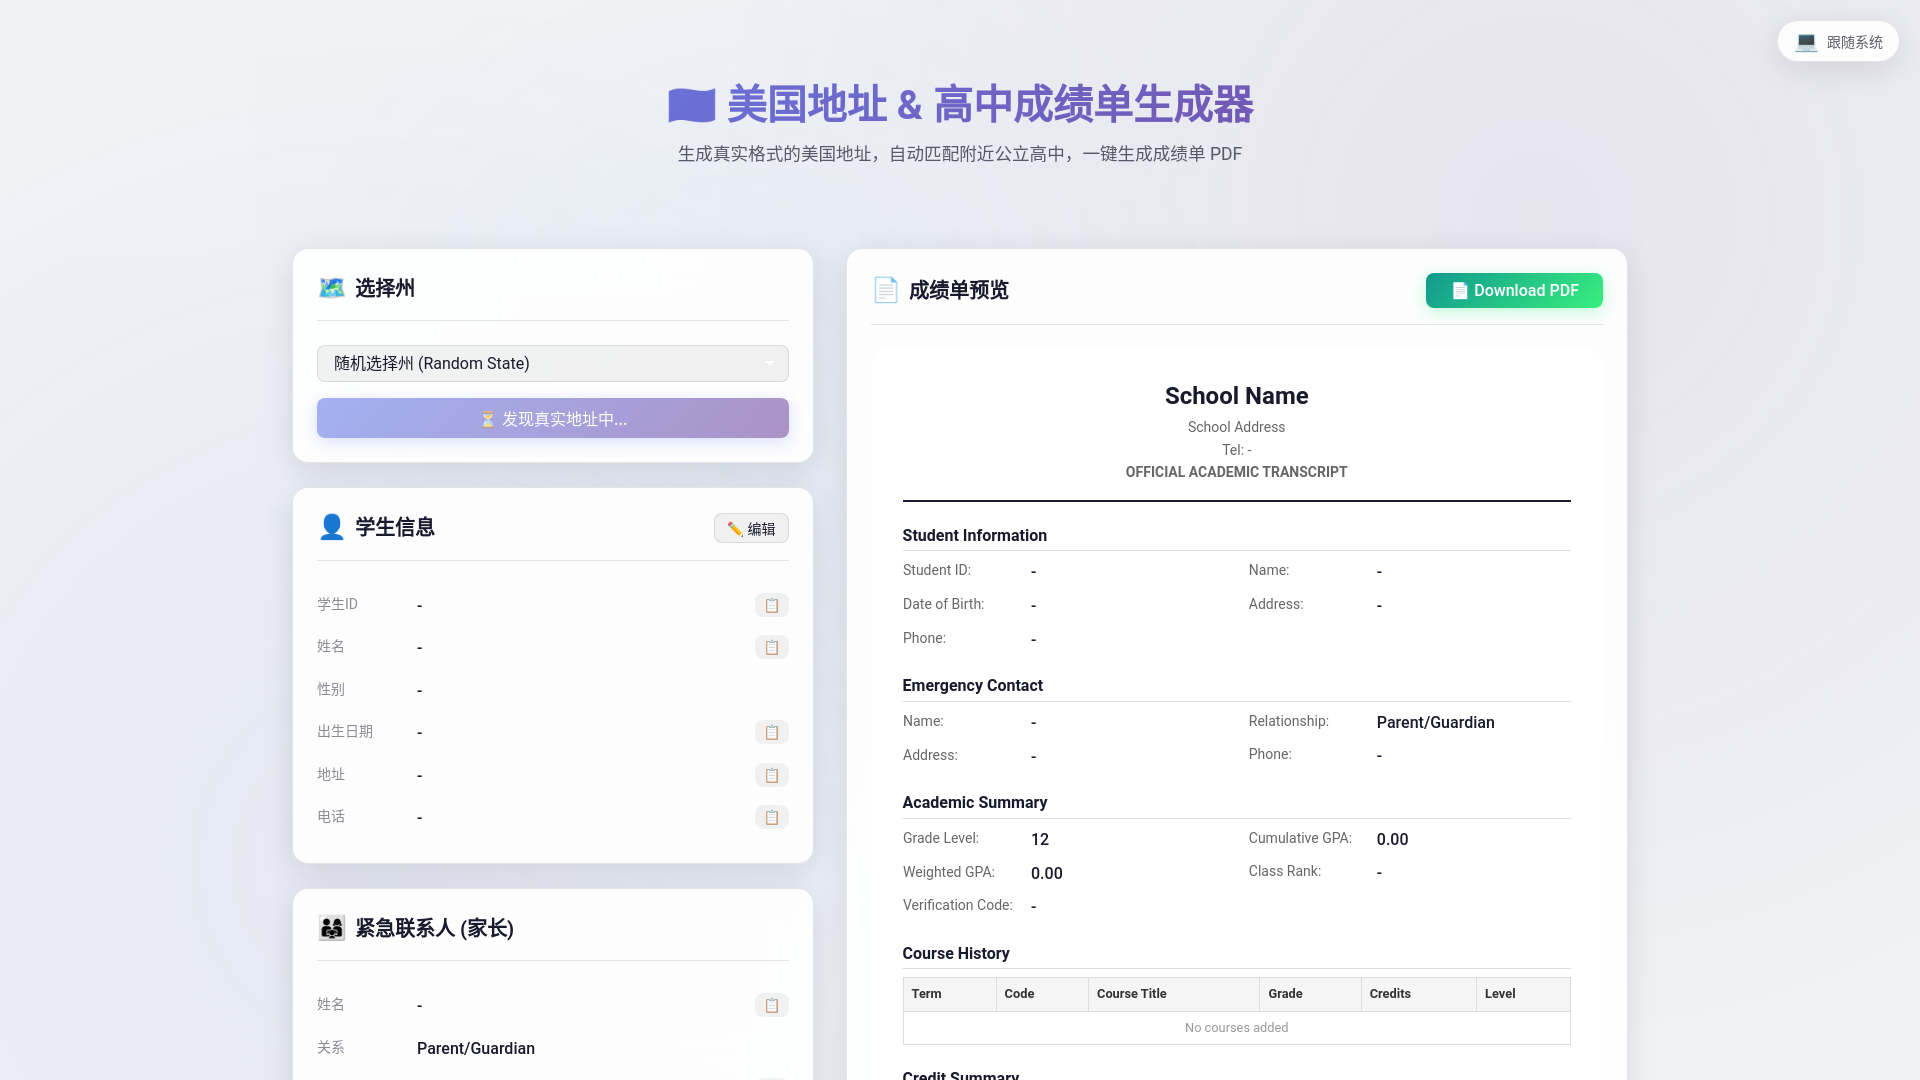Click the Student ID label in transcript

click(936, 570)
